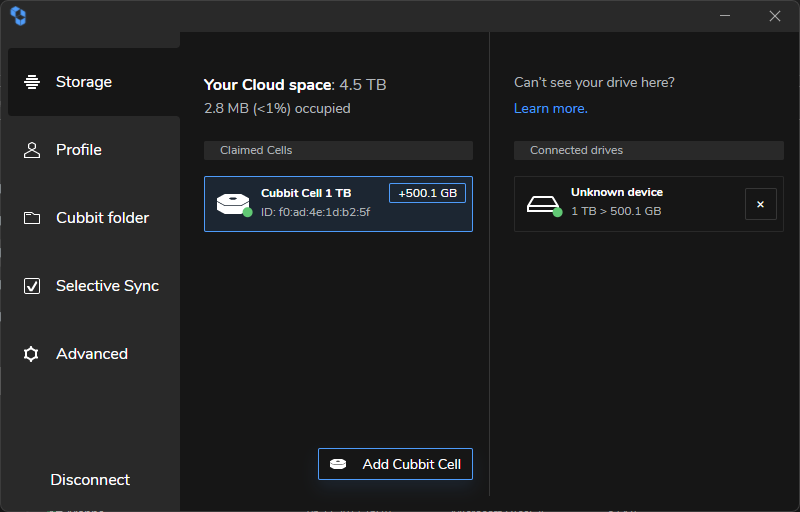Go to Selective Sync settings
Viewport: 800px width, 512px height.
pos(94,286)
